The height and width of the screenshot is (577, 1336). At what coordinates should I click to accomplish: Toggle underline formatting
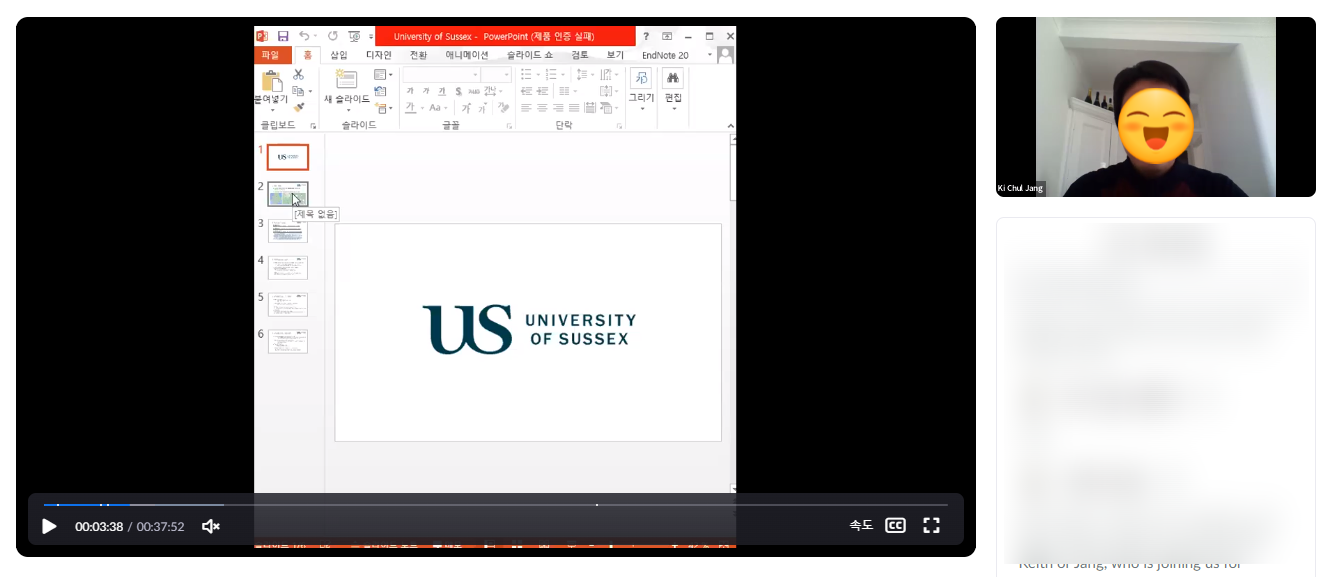click(442, 91)
